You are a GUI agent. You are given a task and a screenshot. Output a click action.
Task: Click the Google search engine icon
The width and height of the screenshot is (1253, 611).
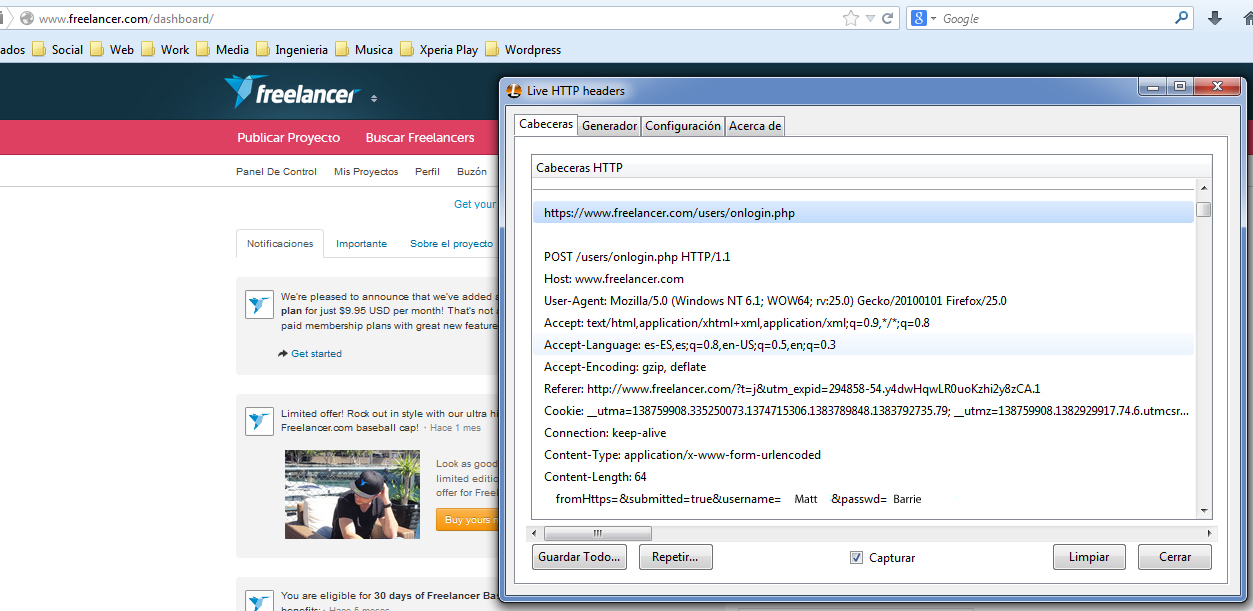coord(918,18)
